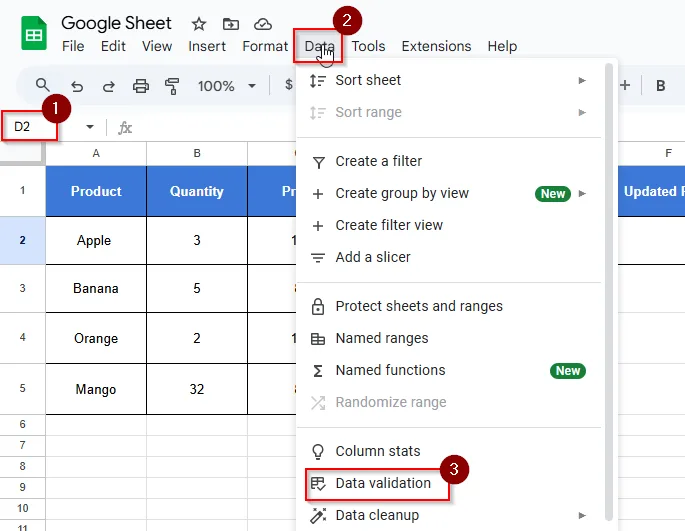Open the Edit menu
685x531 pixels.
[x=113, y=46]
